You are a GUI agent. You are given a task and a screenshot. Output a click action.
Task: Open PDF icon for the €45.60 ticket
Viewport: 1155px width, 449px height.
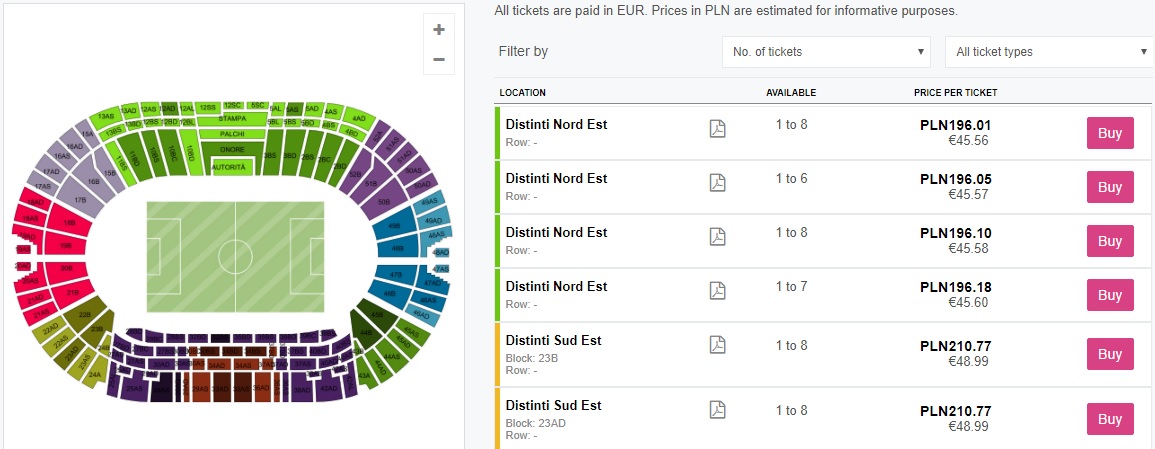[717, 290]
